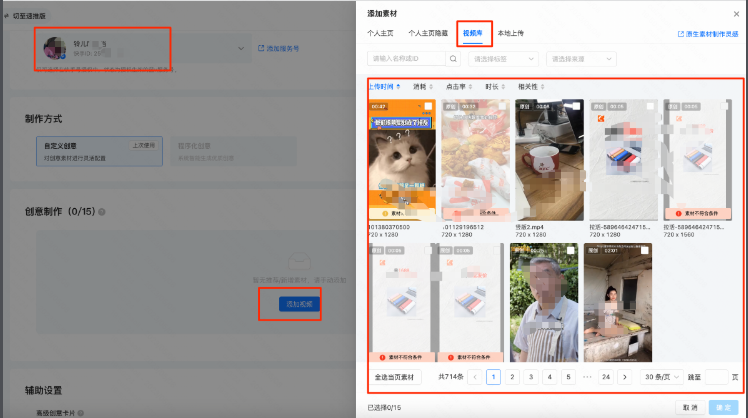Close the 添加素材 panel with the X

pyautogui.click(x=736, y=14)
